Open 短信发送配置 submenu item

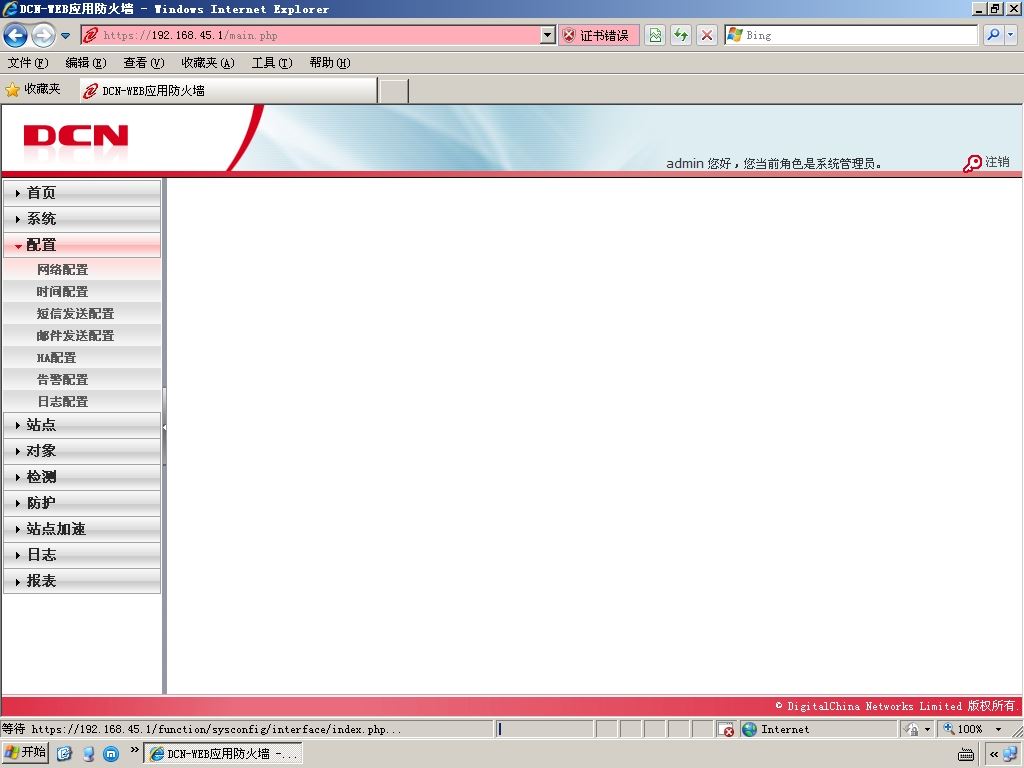[82, 313]
